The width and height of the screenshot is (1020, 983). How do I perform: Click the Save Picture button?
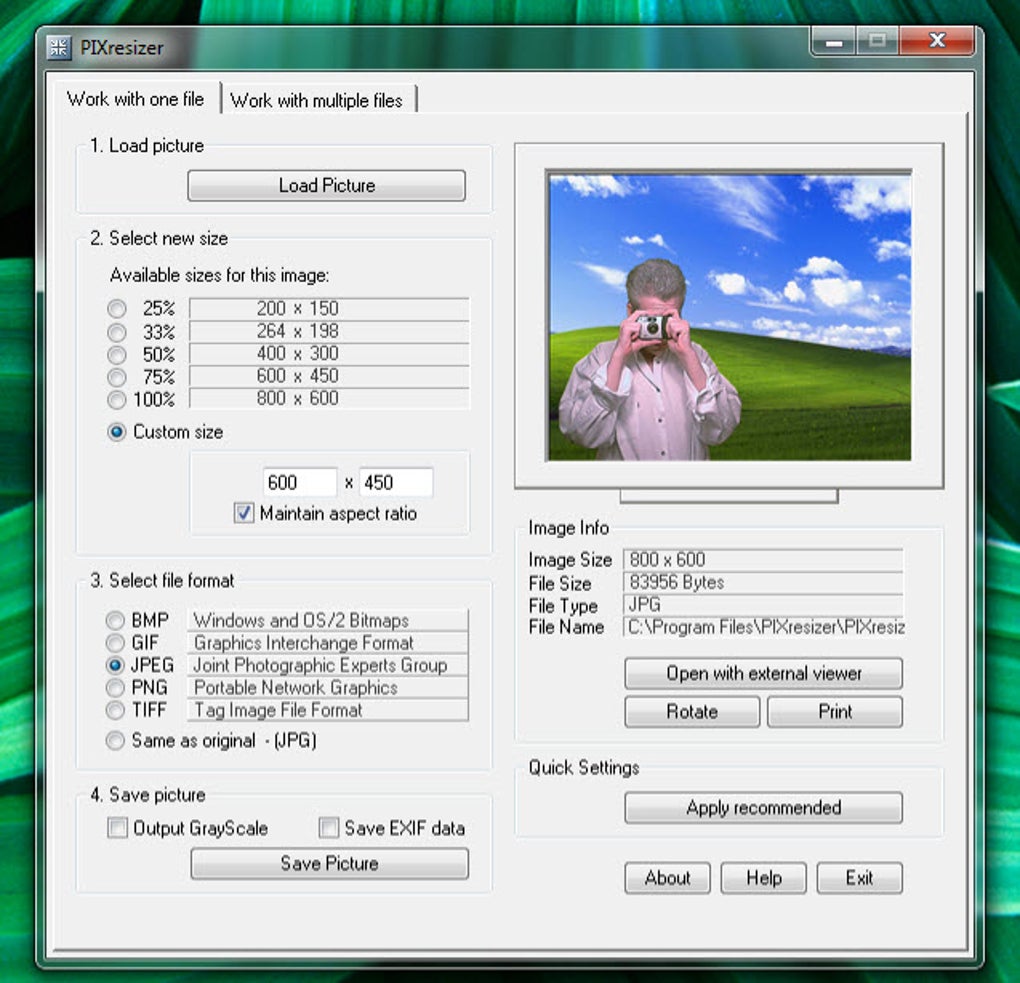pyautogui.click(x=329, y=863)
